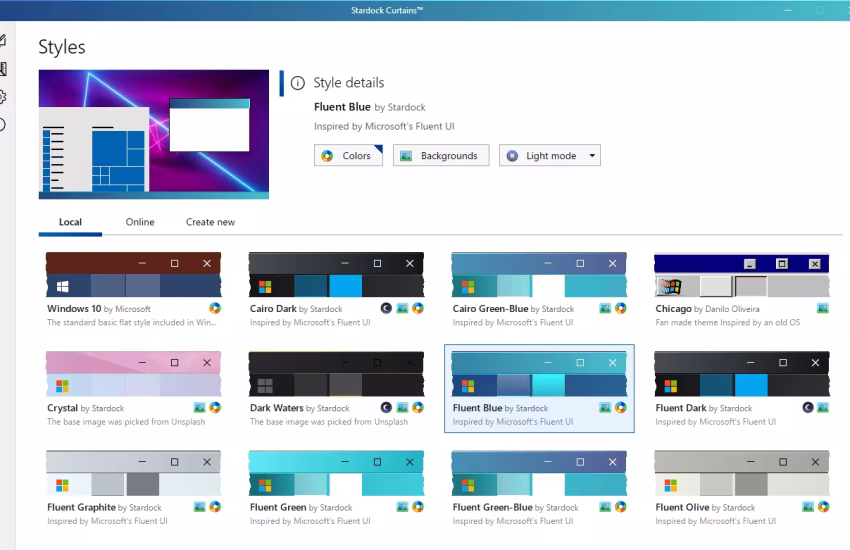Click the dark mode moon icon on Cairo Dark
This screenshot has height=550, width=850.
(386, 308)
